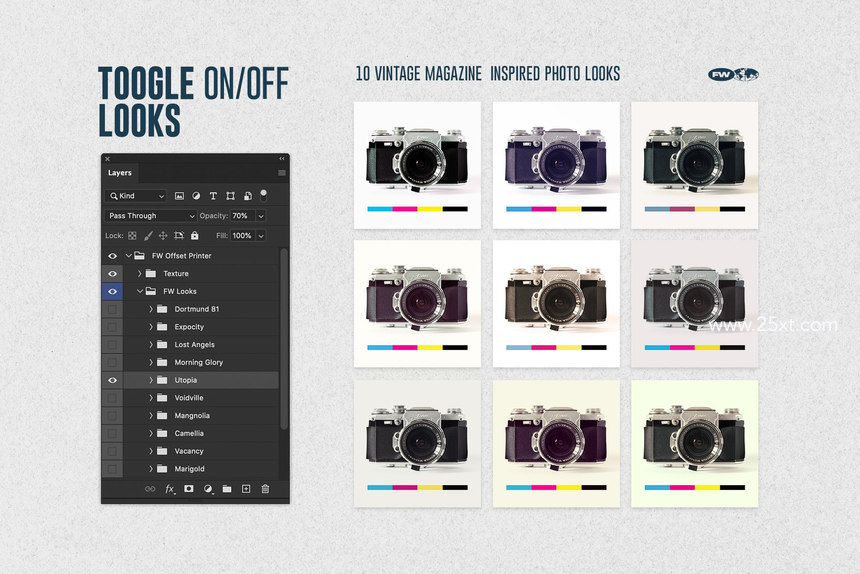This screenshot has height=574, width=860.
Task: Filter layers by shape layer icon
Action: point(230,196)
